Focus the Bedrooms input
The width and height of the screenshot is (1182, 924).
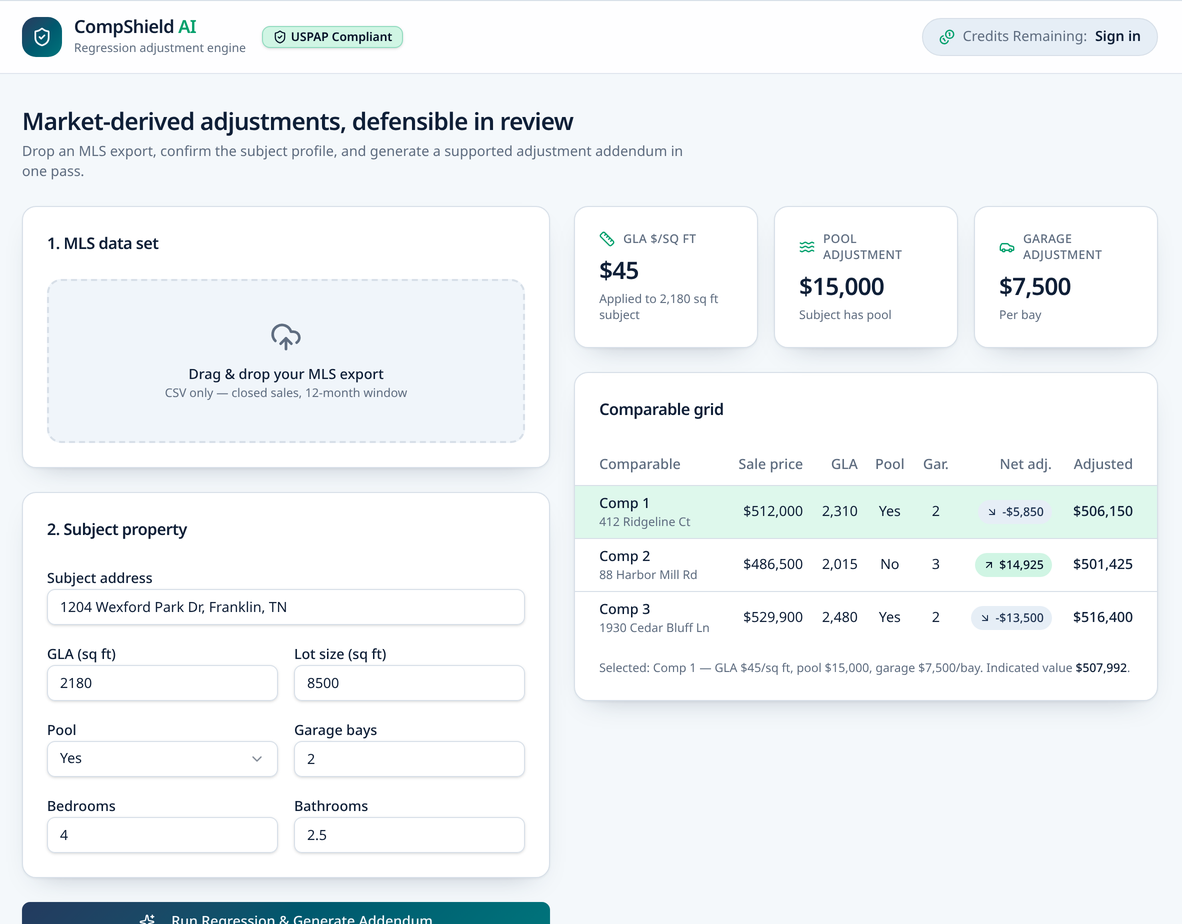pos(162,835)
